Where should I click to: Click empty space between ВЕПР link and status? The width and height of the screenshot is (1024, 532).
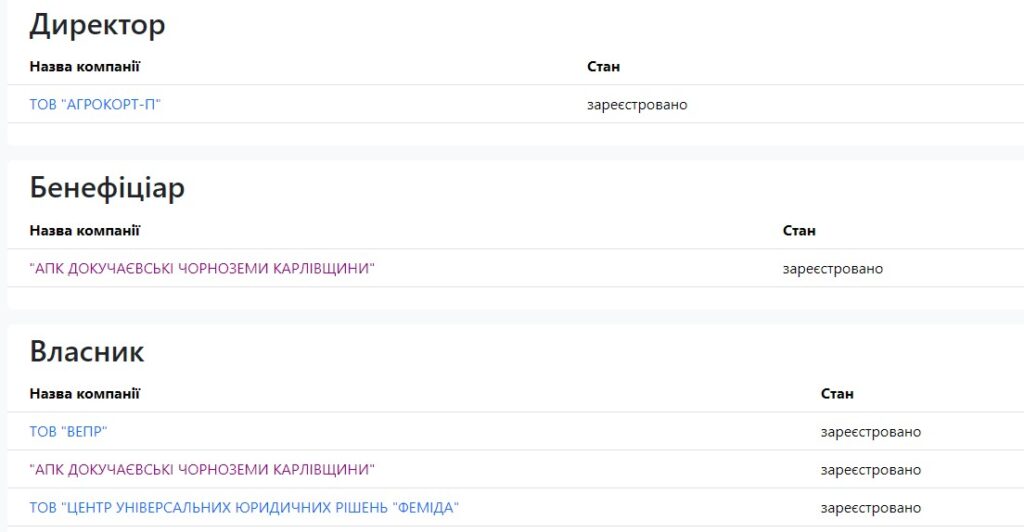click(450, 432)
